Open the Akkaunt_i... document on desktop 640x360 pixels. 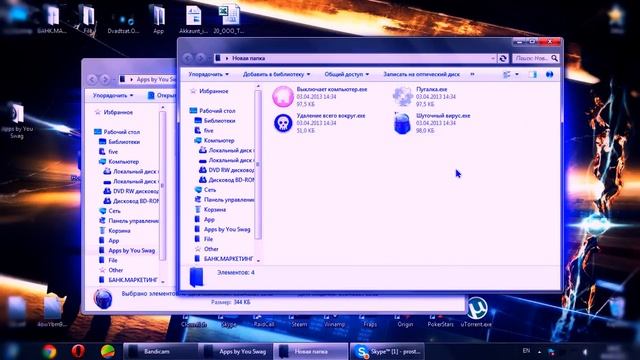[193, 20]
